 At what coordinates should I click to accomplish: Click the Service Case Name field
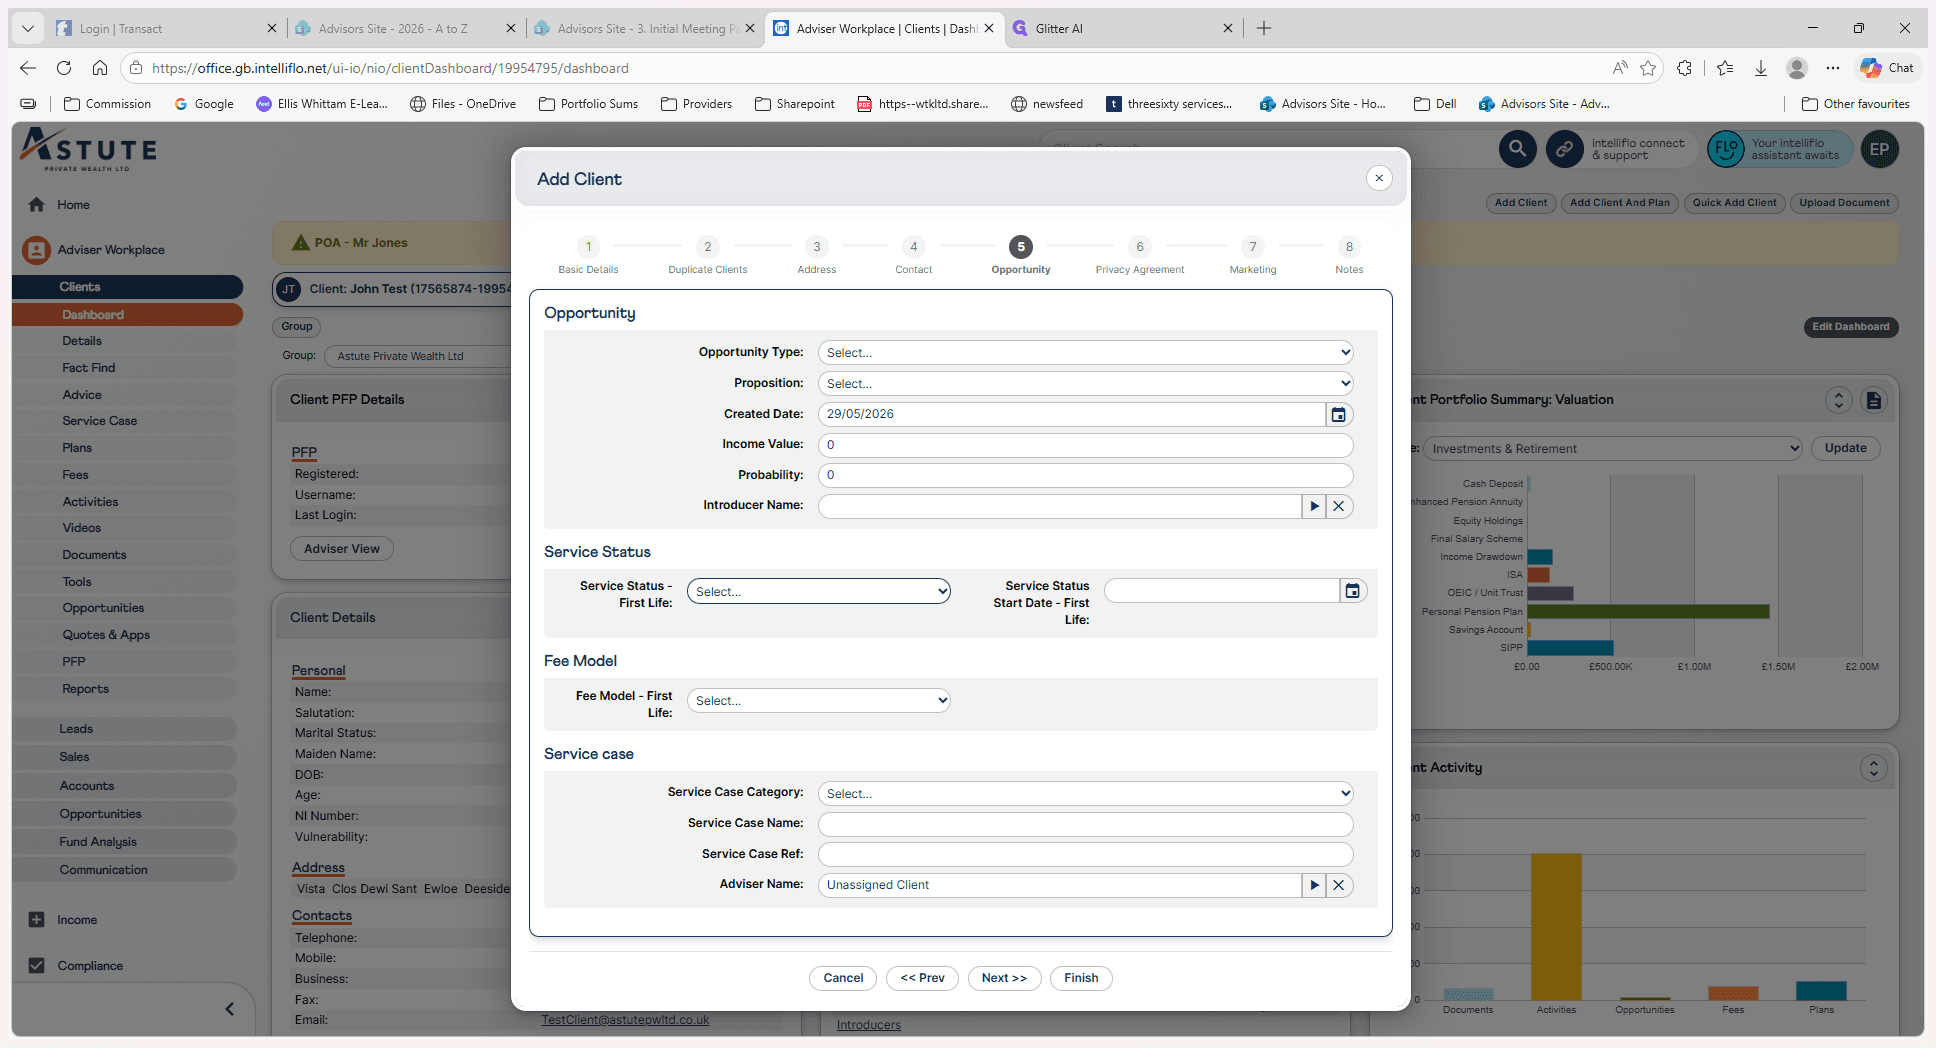(x=1086, y=824)
